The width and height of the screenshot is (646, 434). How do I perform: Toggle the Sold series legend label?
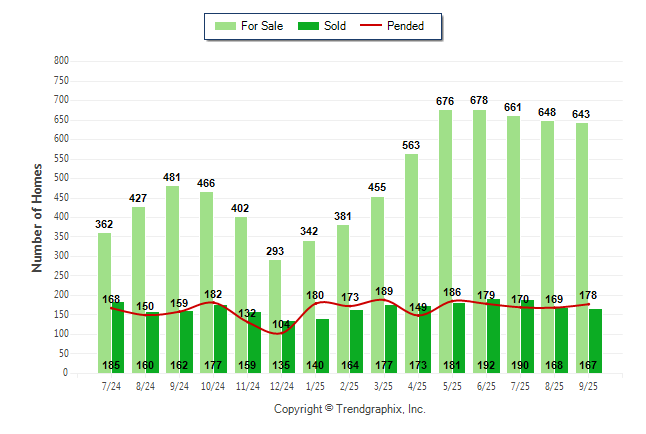click(x=335, y=26)
